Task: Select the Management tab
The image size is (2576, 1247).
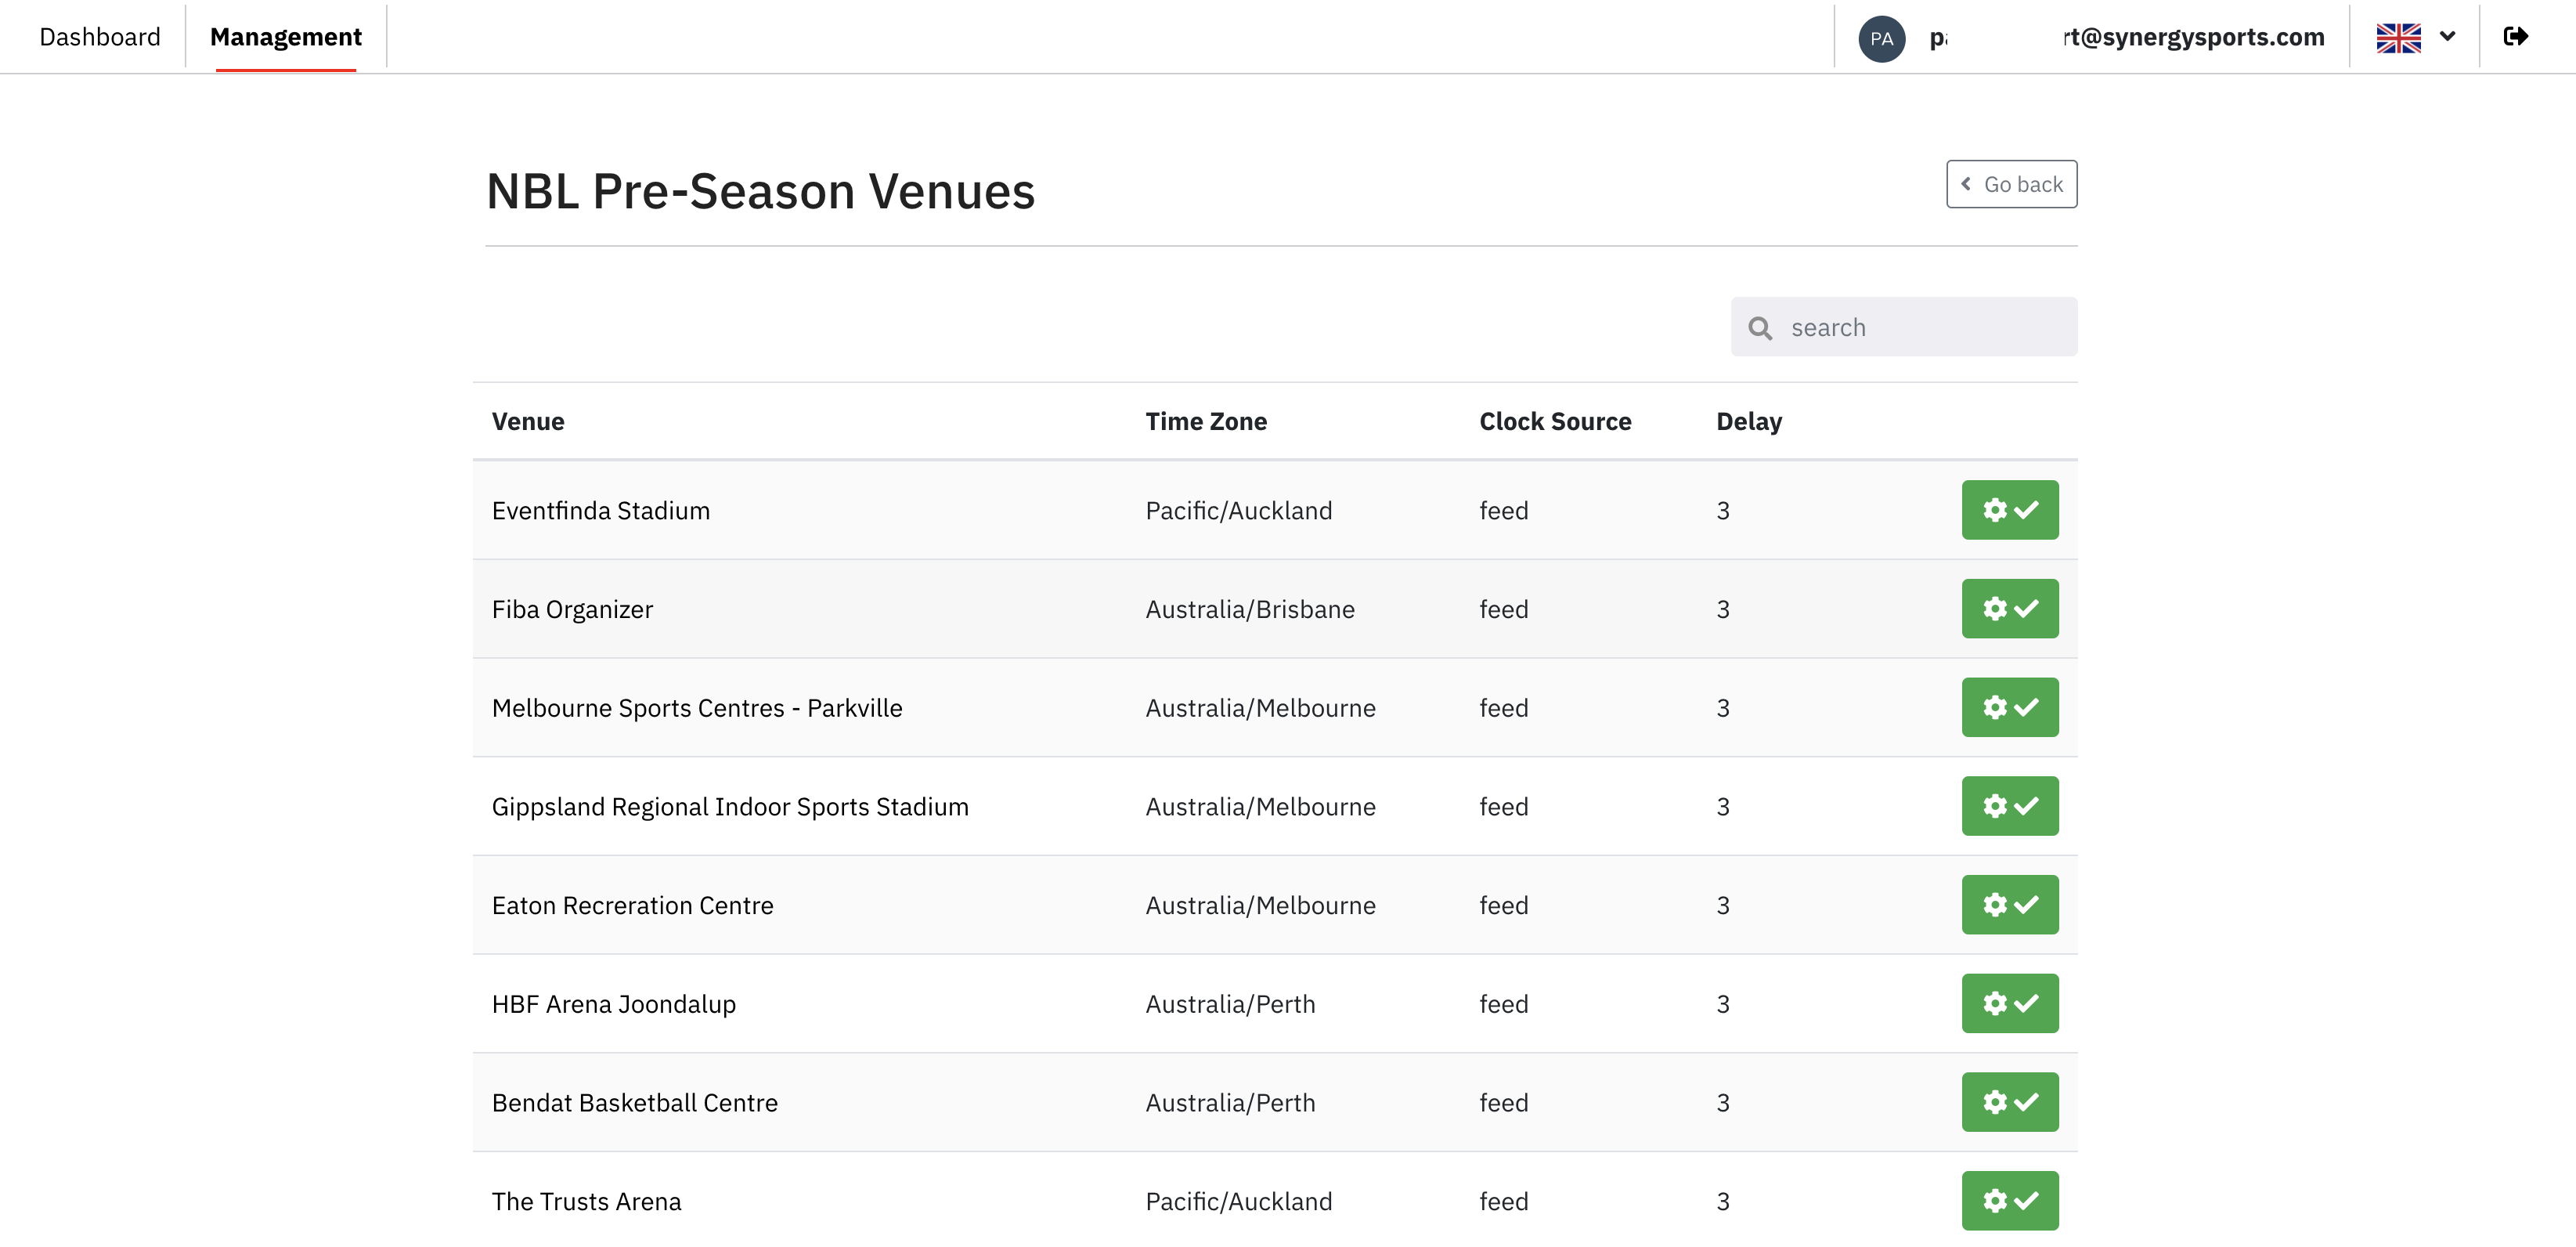Action: 286,37
